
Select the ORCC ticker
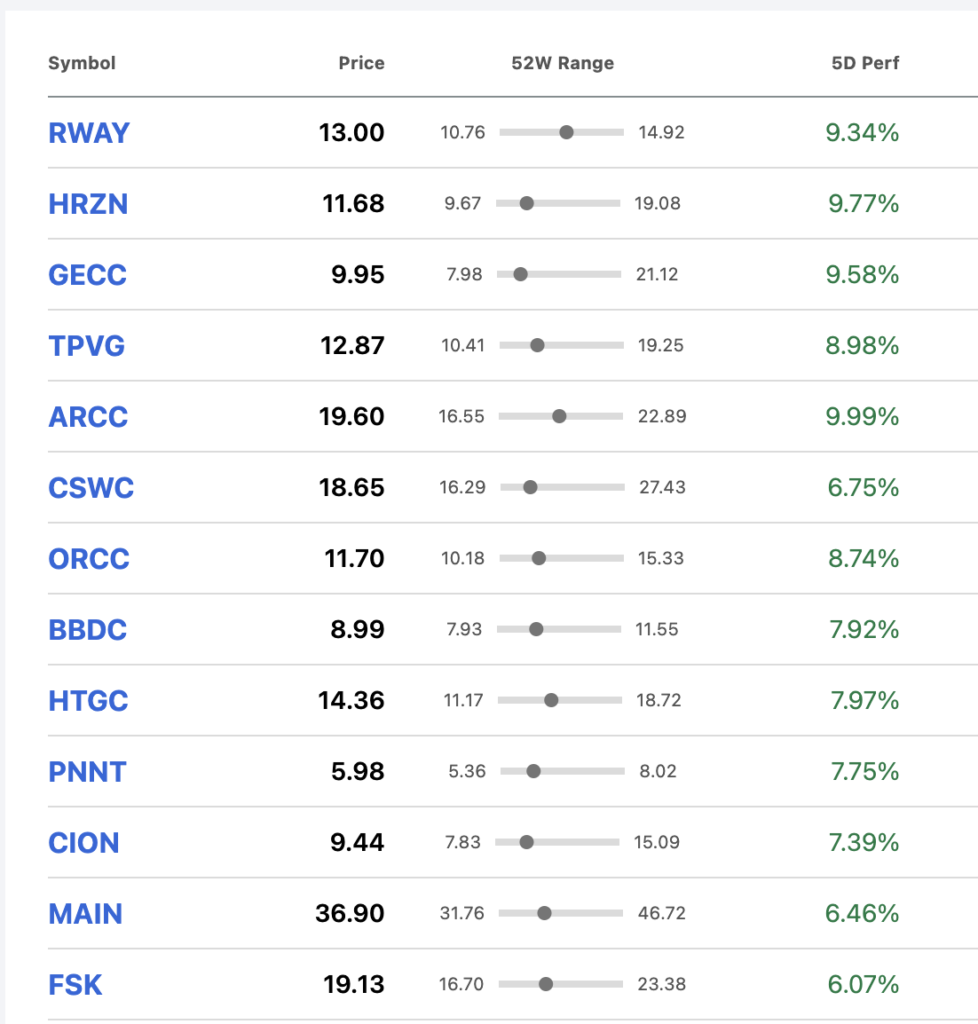pyautogui.click(x=89, y=558)
